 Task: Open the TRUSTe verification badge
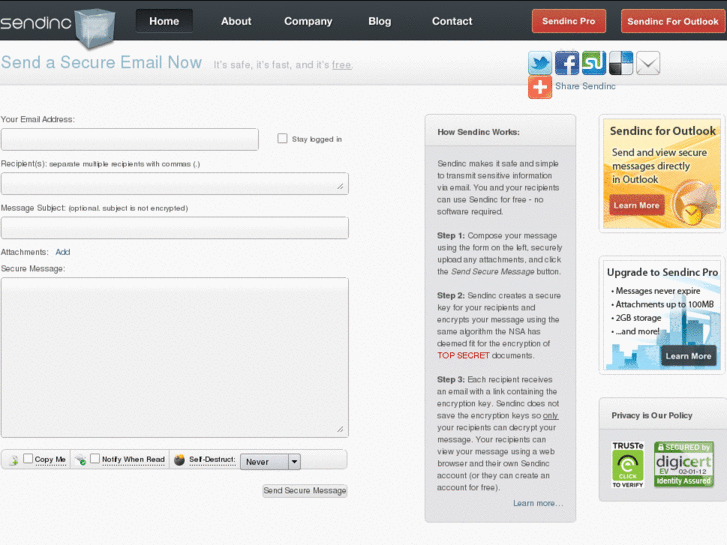[x=628, y=464]
